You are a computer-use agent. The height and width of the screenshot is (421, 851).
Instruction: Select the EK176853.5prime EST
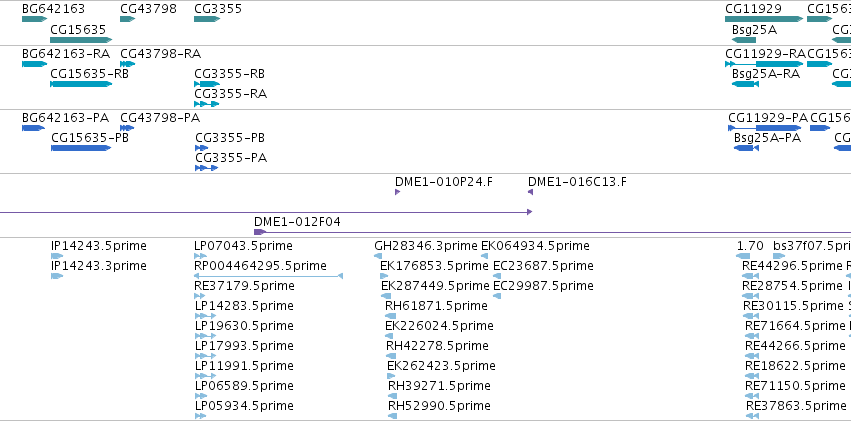(384, 276)
